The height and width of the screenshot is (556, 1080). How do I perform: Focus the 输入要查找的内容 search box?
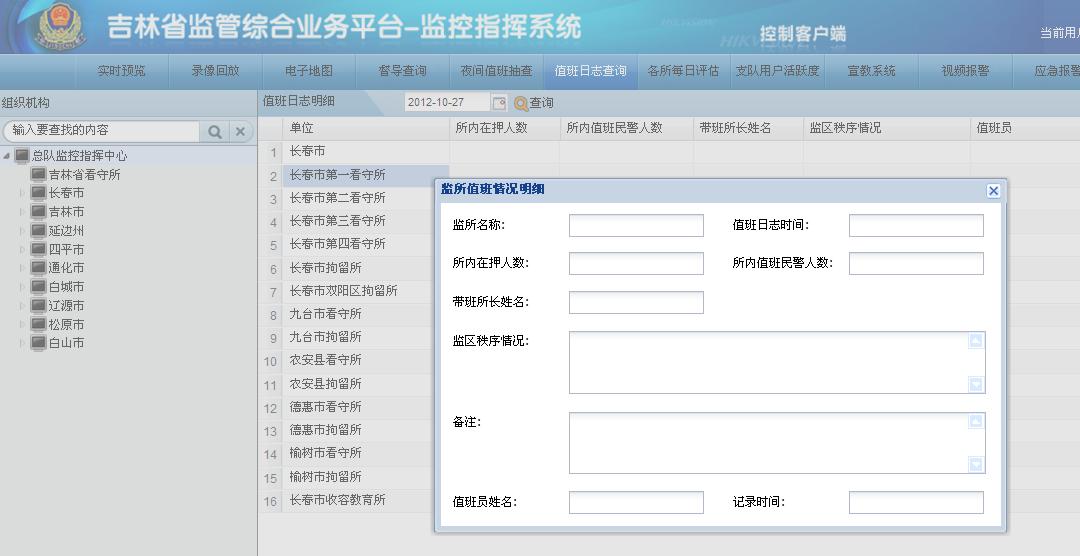pos(104,131)
